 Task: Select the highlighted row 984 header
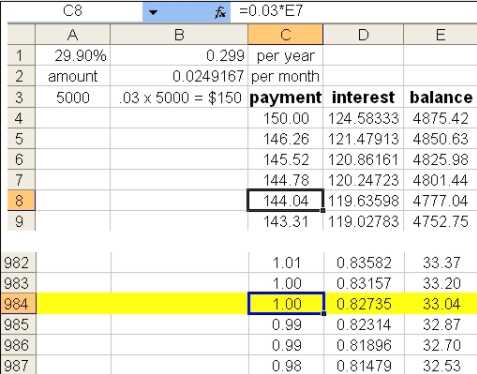(x=18, y=304)
